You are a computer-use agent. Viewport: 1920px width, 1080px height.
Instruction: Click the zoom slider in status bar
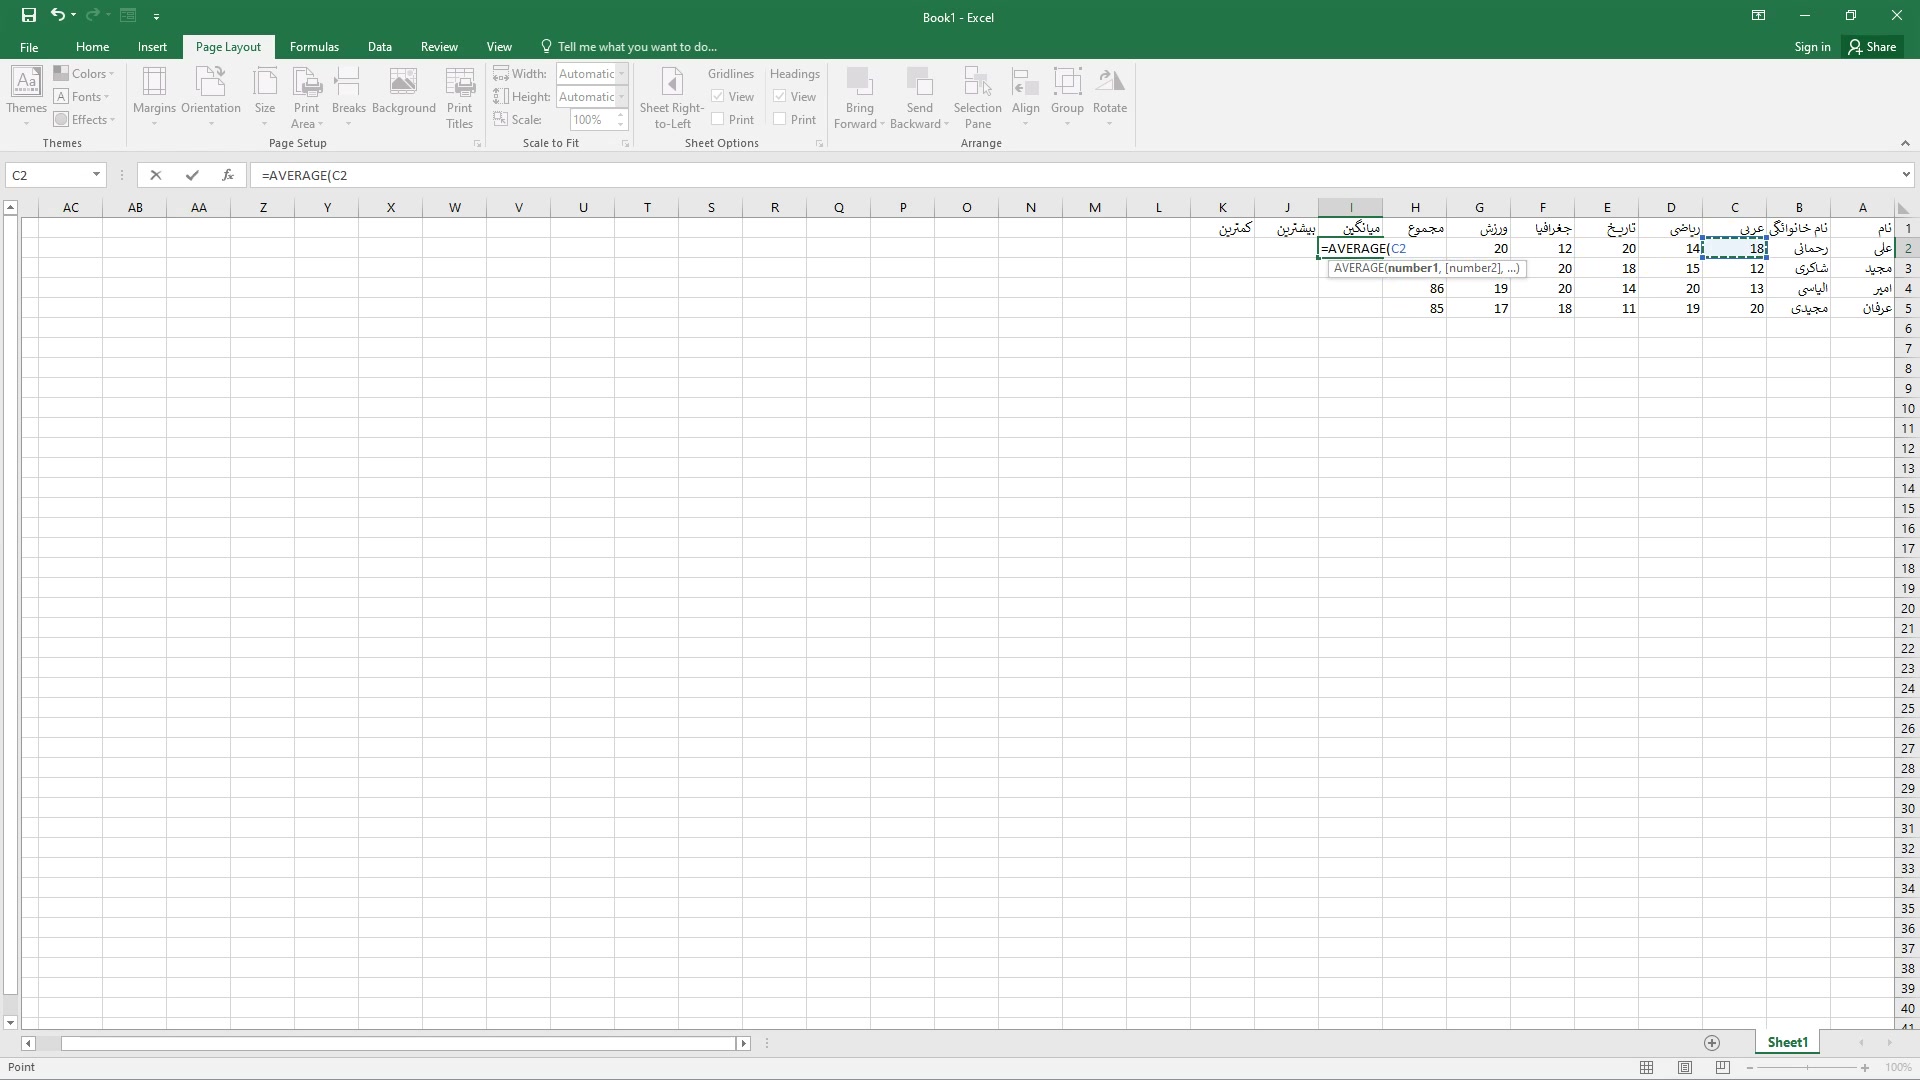click(1807, 1068)
